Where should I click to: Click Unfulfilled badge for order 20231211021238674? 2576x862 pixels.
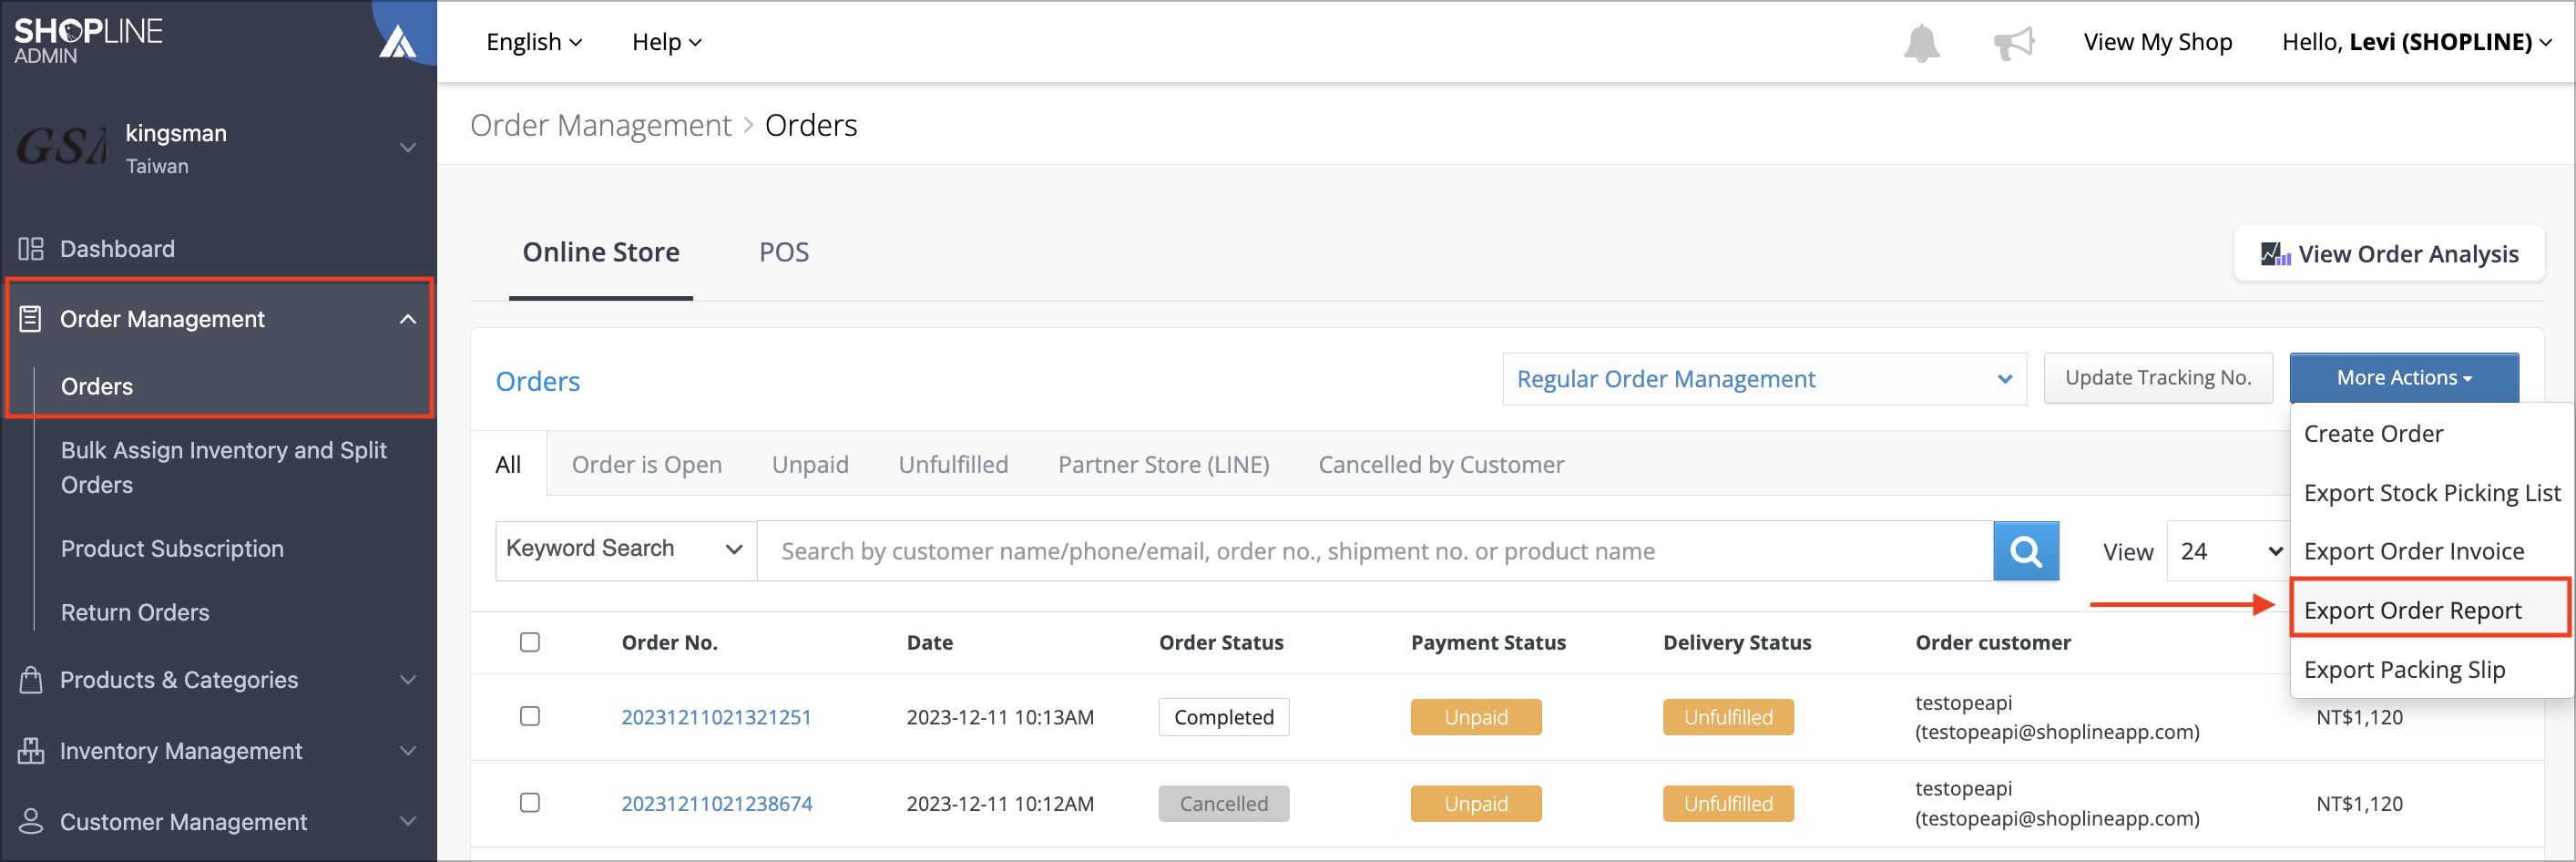1728,803
